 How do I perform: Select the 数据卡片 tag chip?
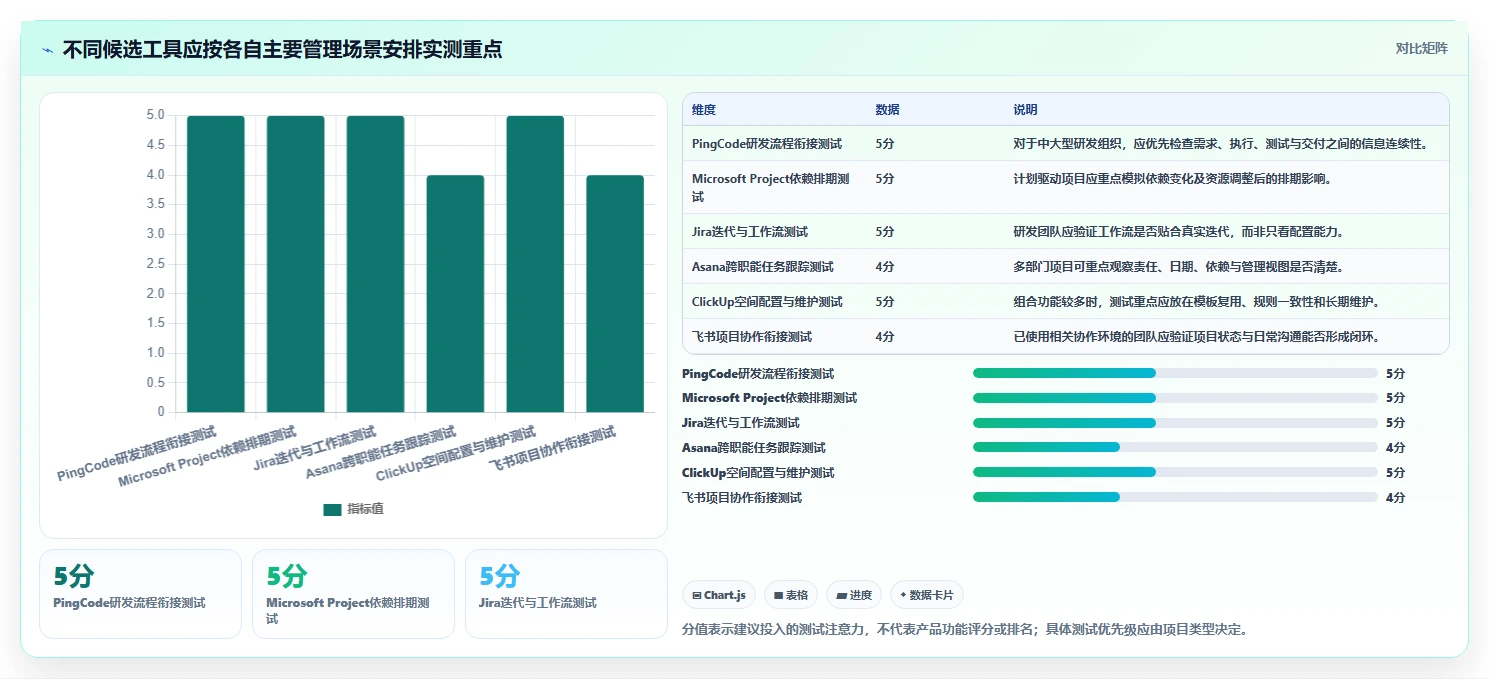[927, 595]
